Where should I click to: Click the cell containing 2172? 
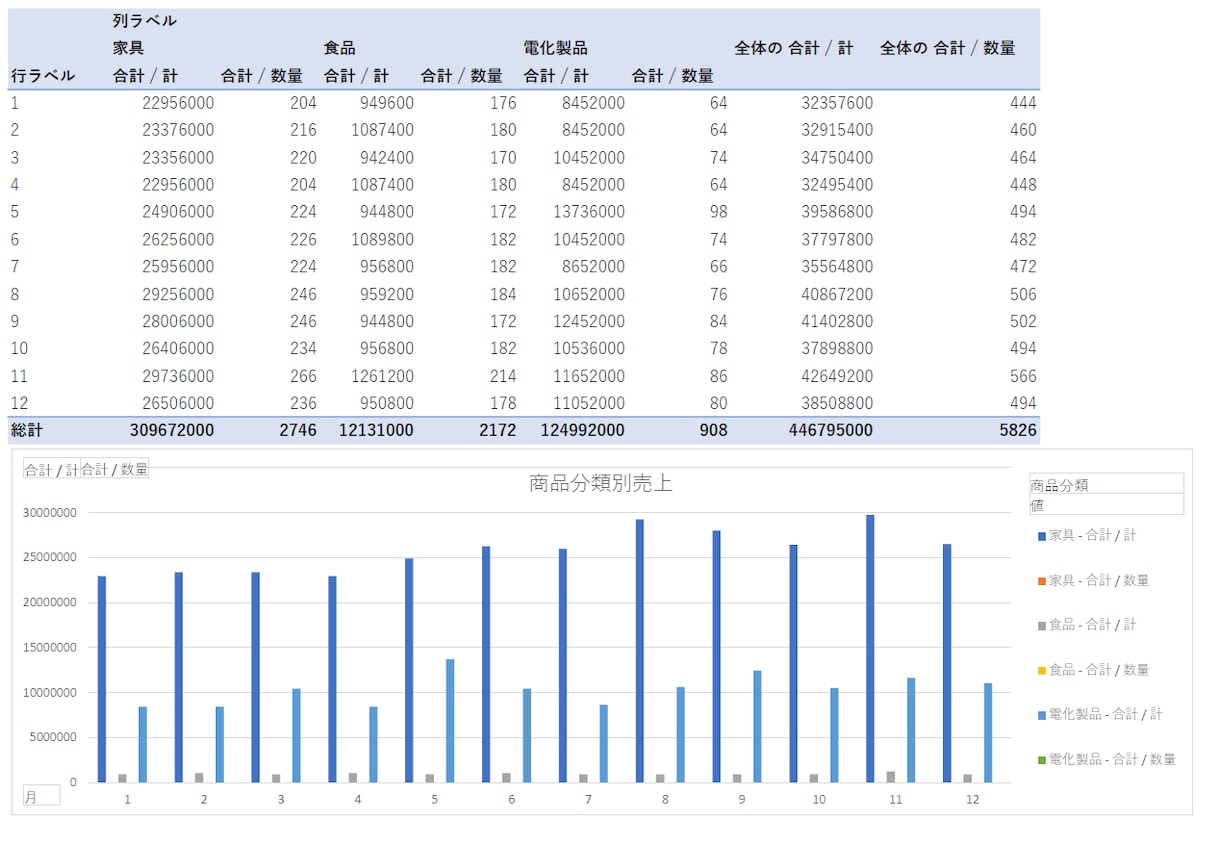498,430
